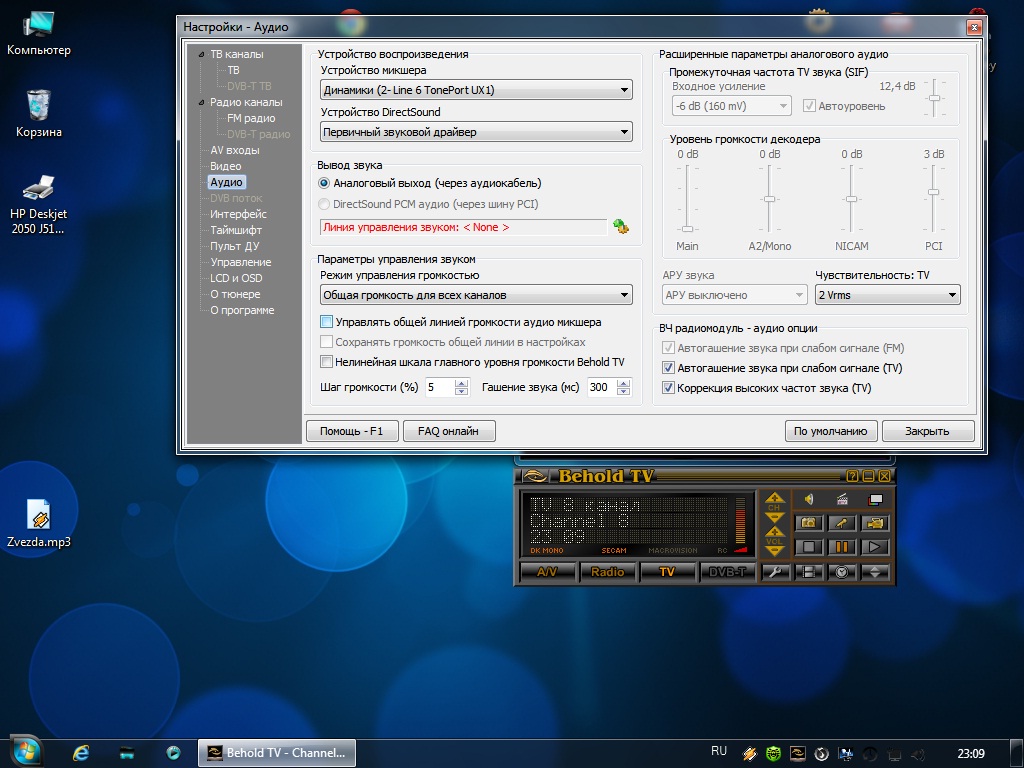This screenshot has width=1024, height=768.
Task: Select analog output via audio cable
Action: [x=324, y=183]
